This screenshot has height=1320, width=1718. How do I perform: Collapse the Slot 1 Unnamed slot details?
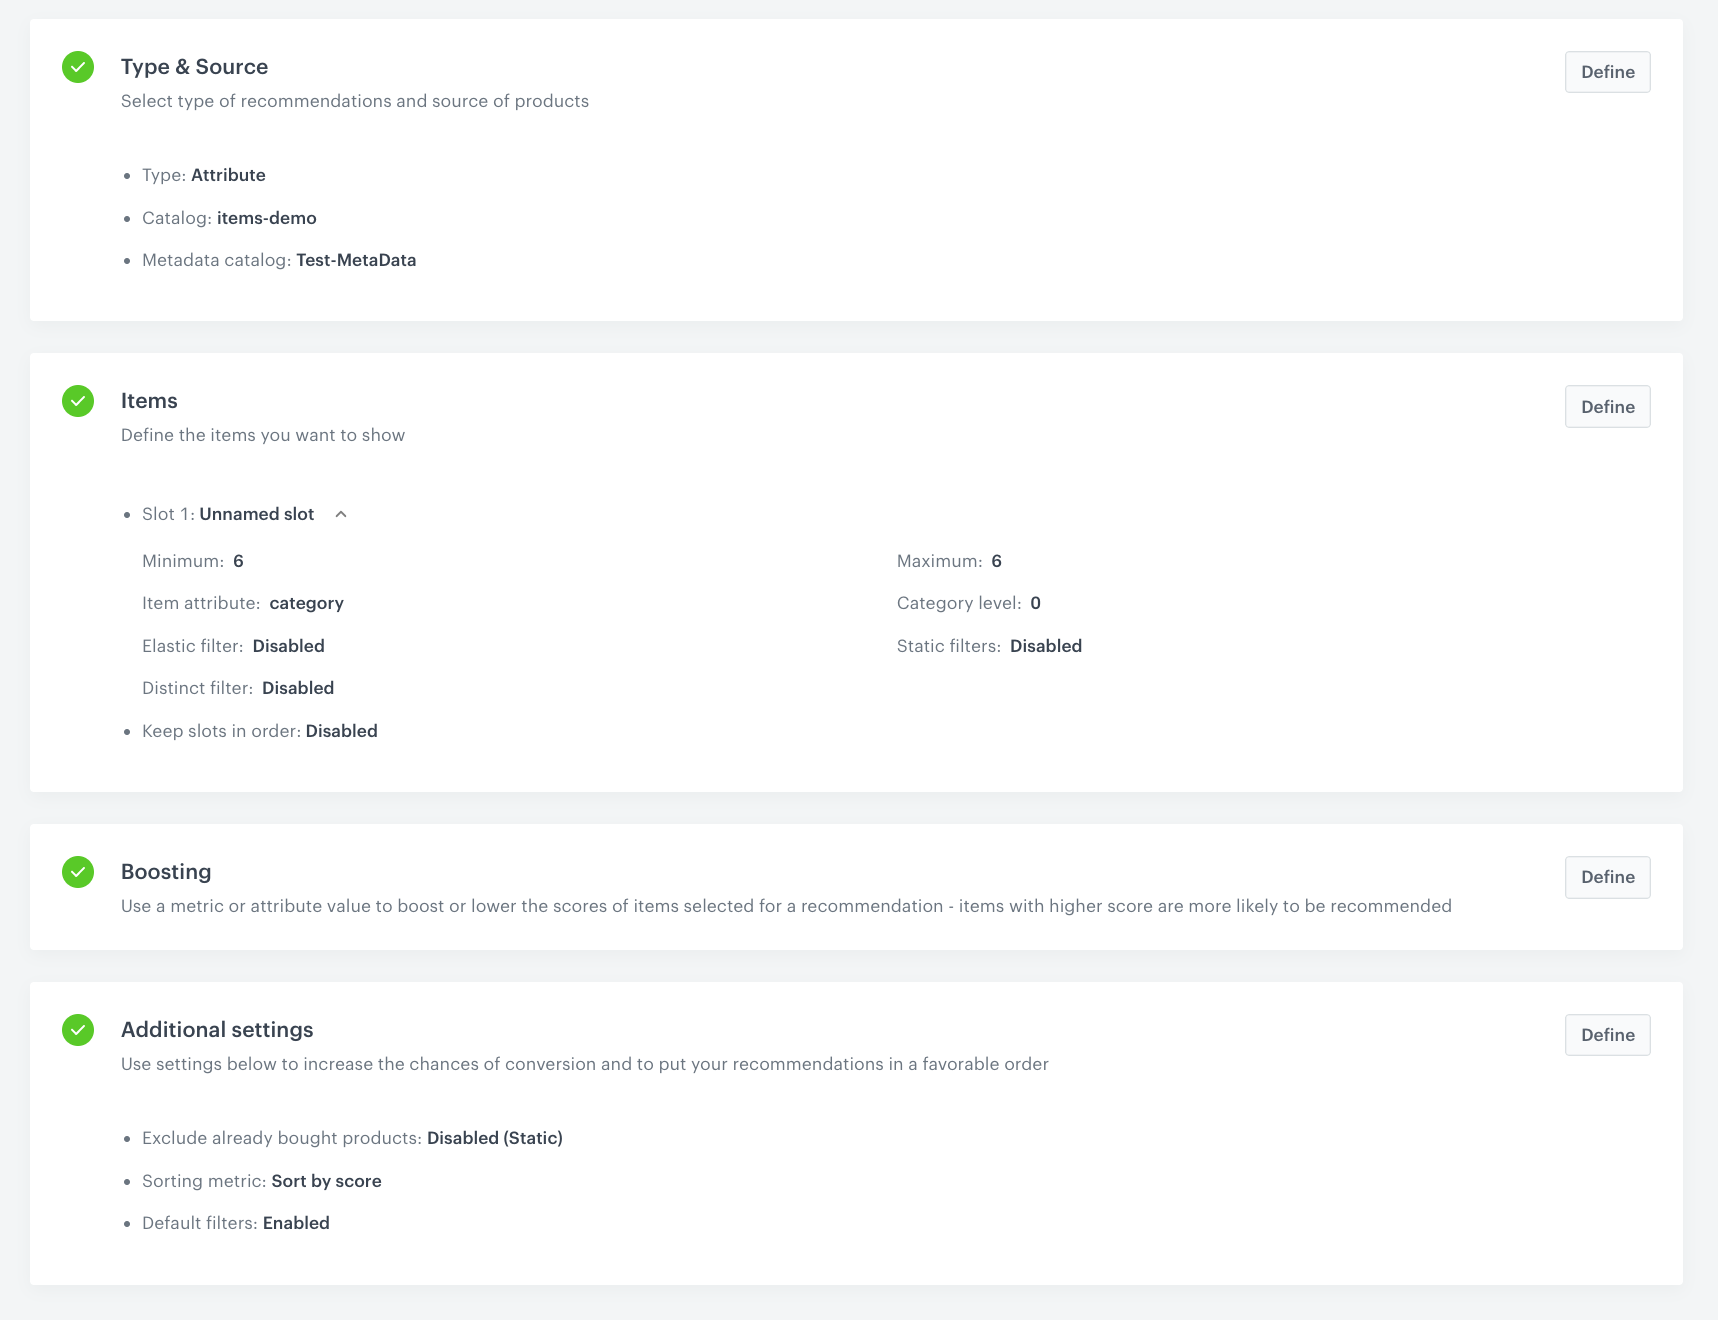click(340, 514)
